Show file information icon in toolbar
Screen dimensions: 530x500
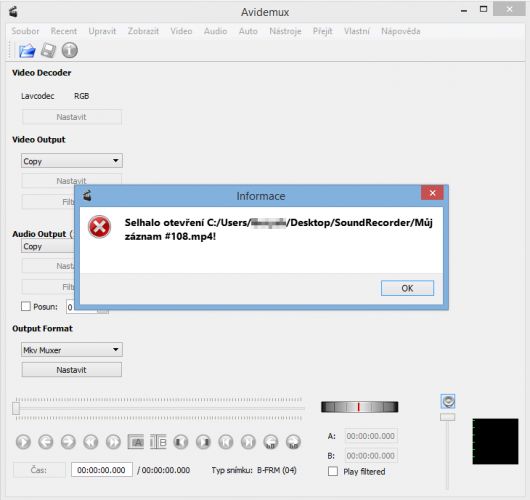click(70, 51)
